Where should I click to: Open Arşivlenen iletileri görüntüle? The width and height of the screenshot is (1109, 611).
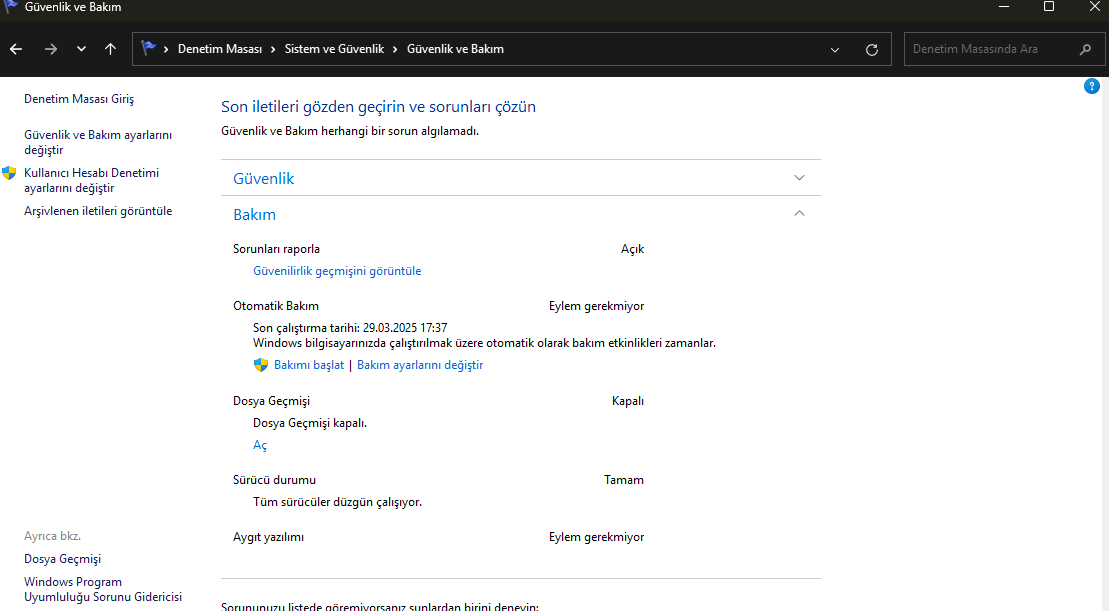click(x=98, y=211)
